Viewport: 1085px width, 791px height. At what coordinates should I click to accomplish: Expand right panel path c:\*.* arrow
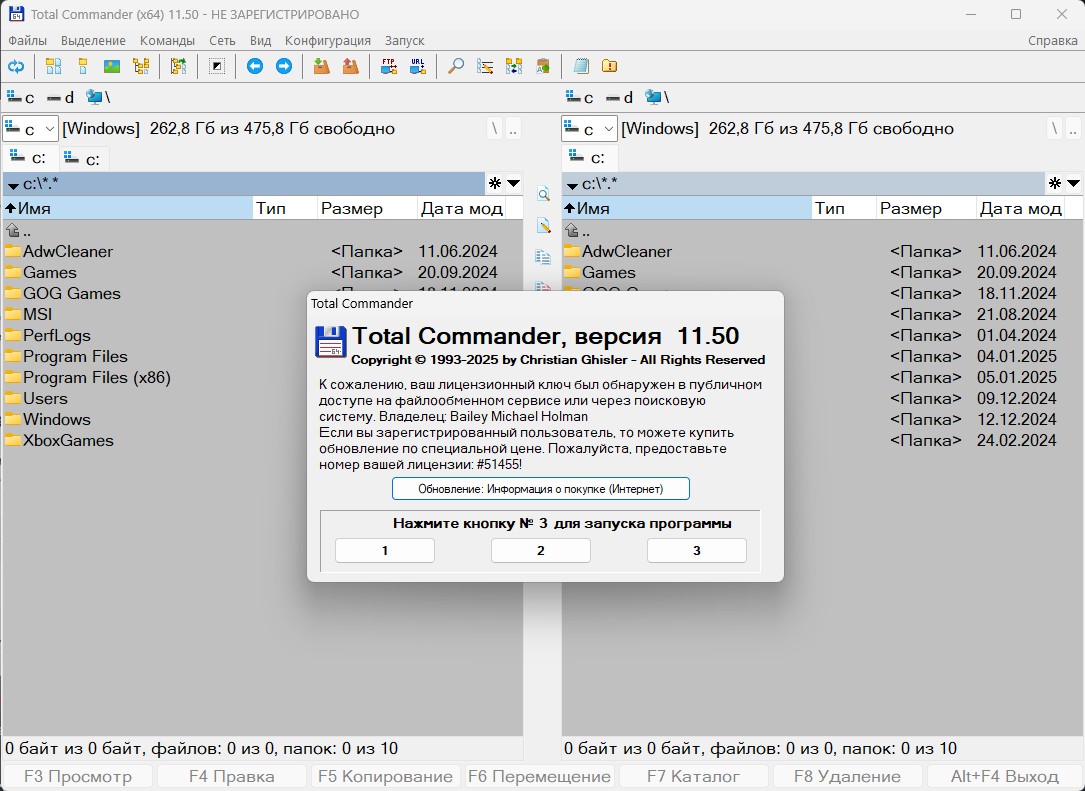[x=572, y=185]
